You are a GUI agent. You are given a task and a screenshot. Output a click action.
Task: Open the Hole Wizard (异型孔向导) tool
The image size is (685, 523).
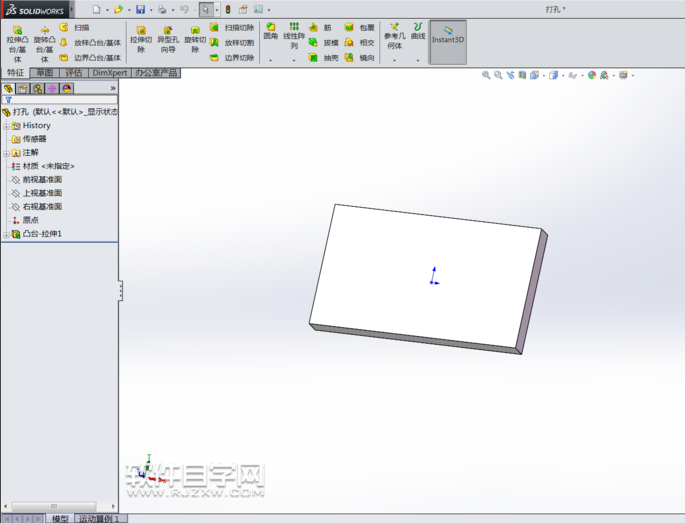tap(168, 42)
